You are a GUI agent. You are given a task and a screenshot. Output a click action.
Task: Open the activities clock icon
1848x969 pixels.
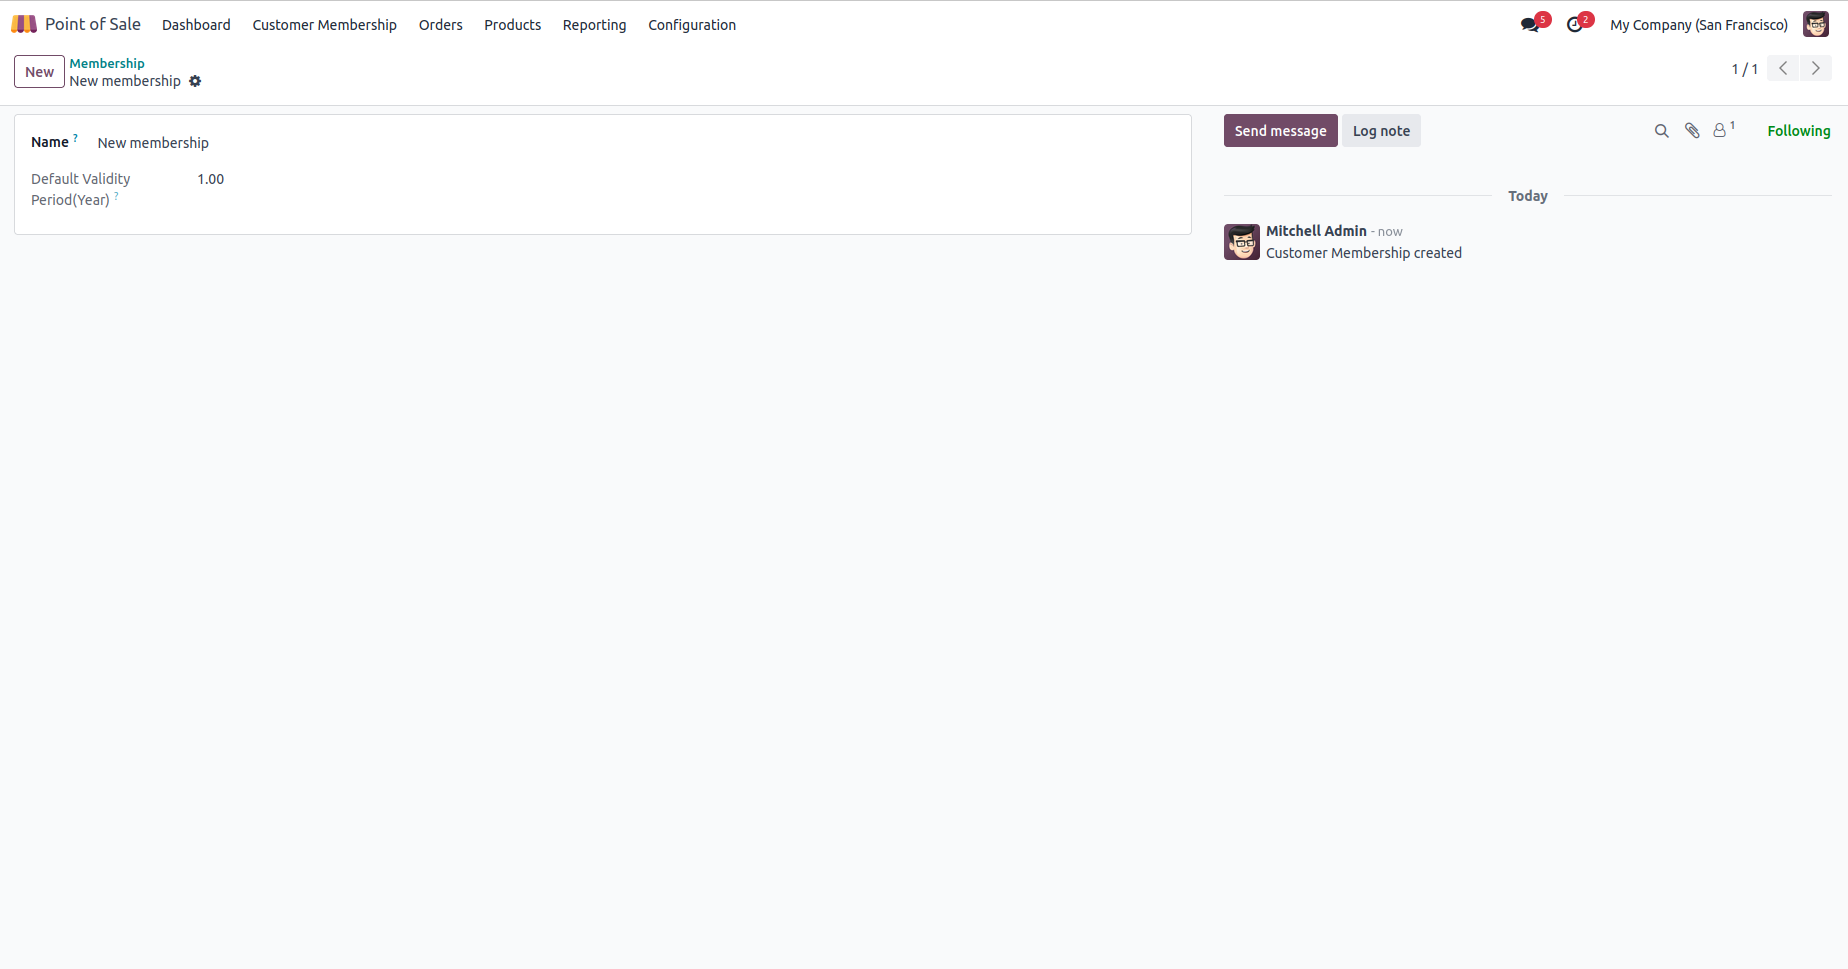1575,25
